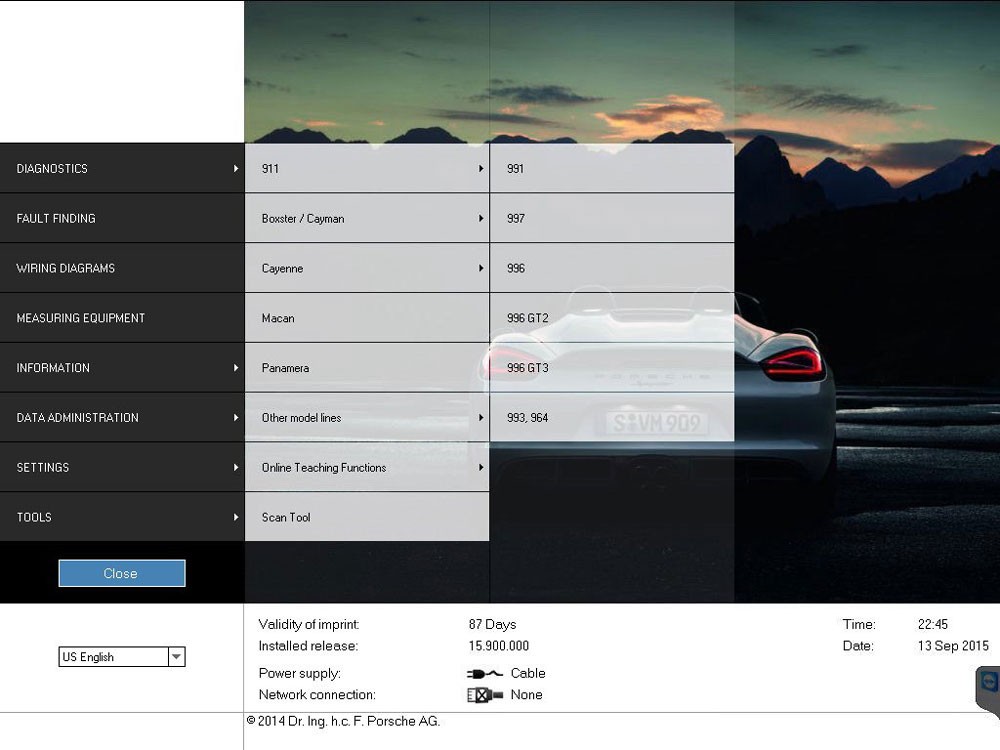Pick the 991 model variant
This screenshot has width=1000, height=750.
[x=611, y=169]
